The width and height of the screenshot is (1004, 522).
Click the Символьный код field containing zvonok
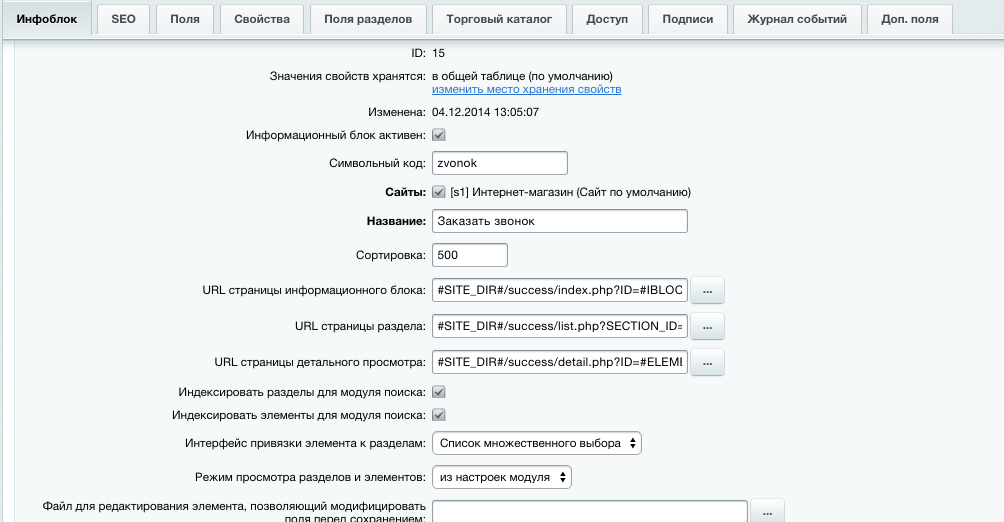click(499, 163)
